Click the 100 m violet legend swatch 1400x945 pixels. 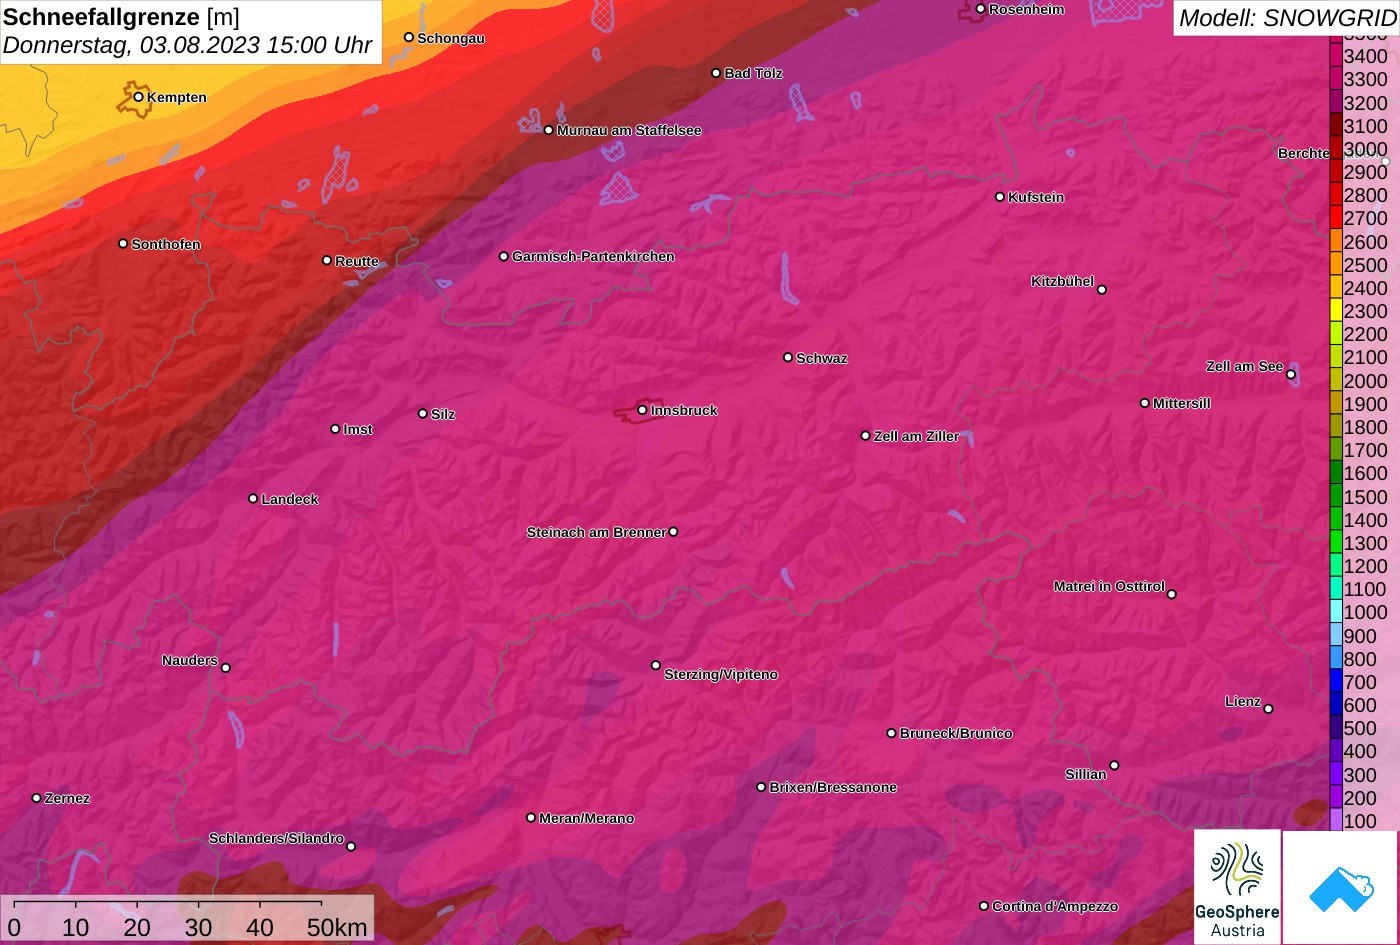1335,821
